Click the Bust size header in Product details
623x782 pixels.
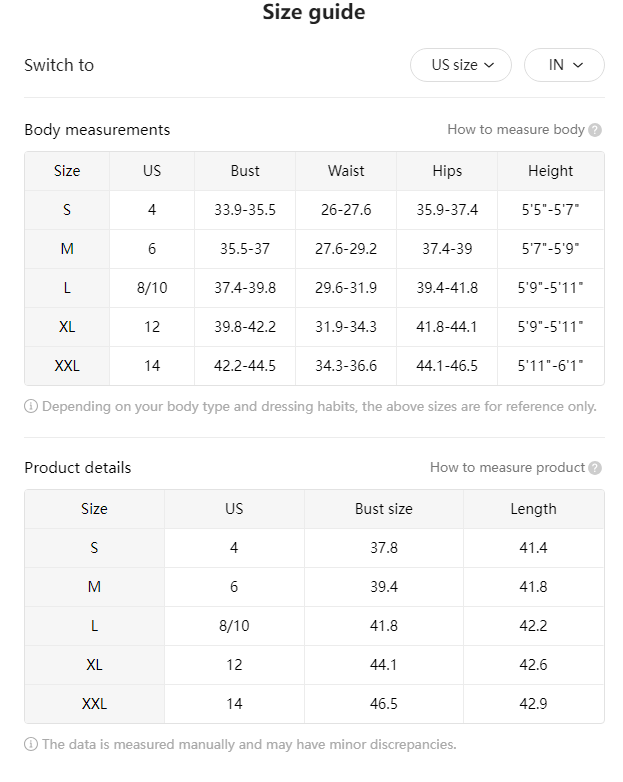click(384, 509)
